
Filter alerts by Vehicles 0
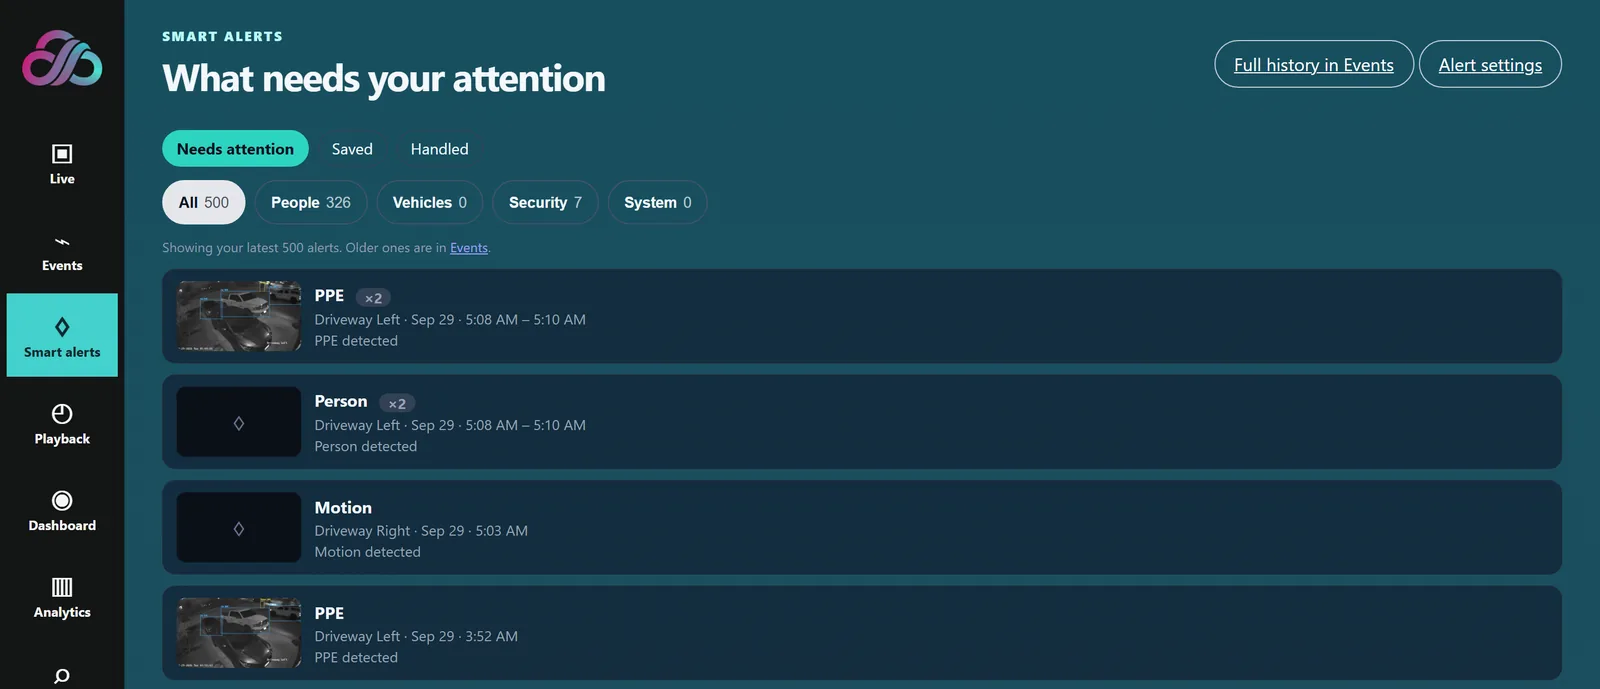click(430, 202)
